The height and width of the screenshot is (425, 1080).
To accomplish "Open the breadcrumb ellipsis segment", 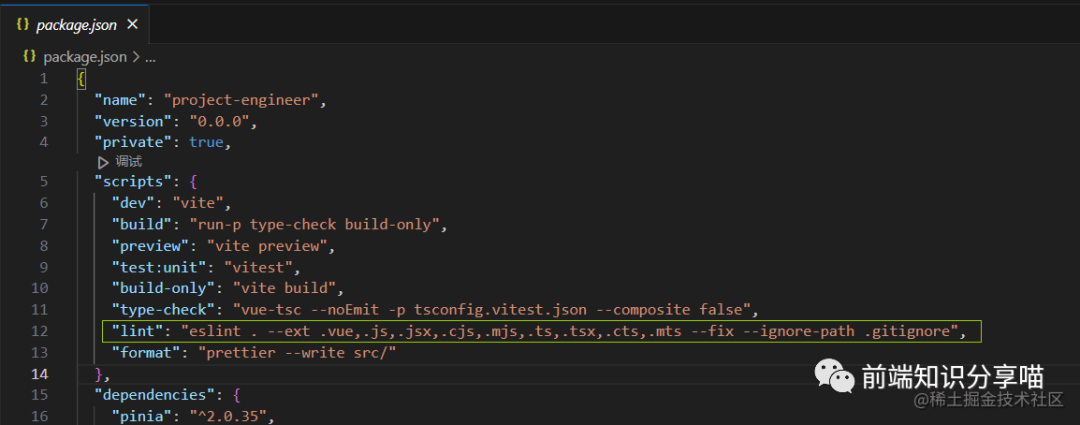I will click(150, 57).
